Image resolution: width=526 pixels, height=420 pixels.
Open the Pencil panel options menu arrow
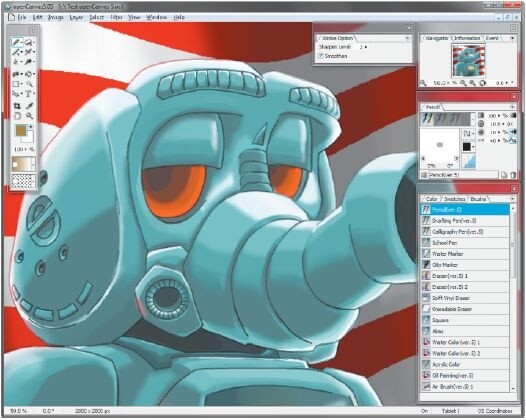tap(512, 107)
